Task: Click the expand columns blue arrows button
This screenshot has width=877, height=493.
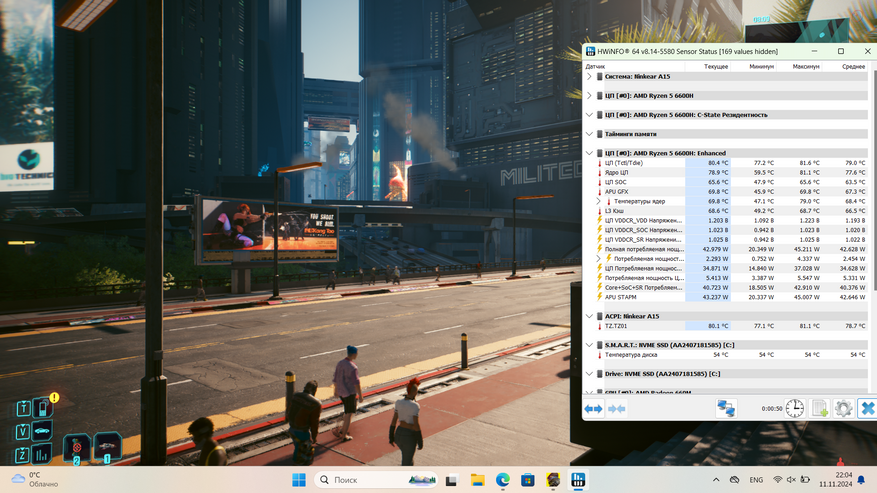Action: click(593, 408)
